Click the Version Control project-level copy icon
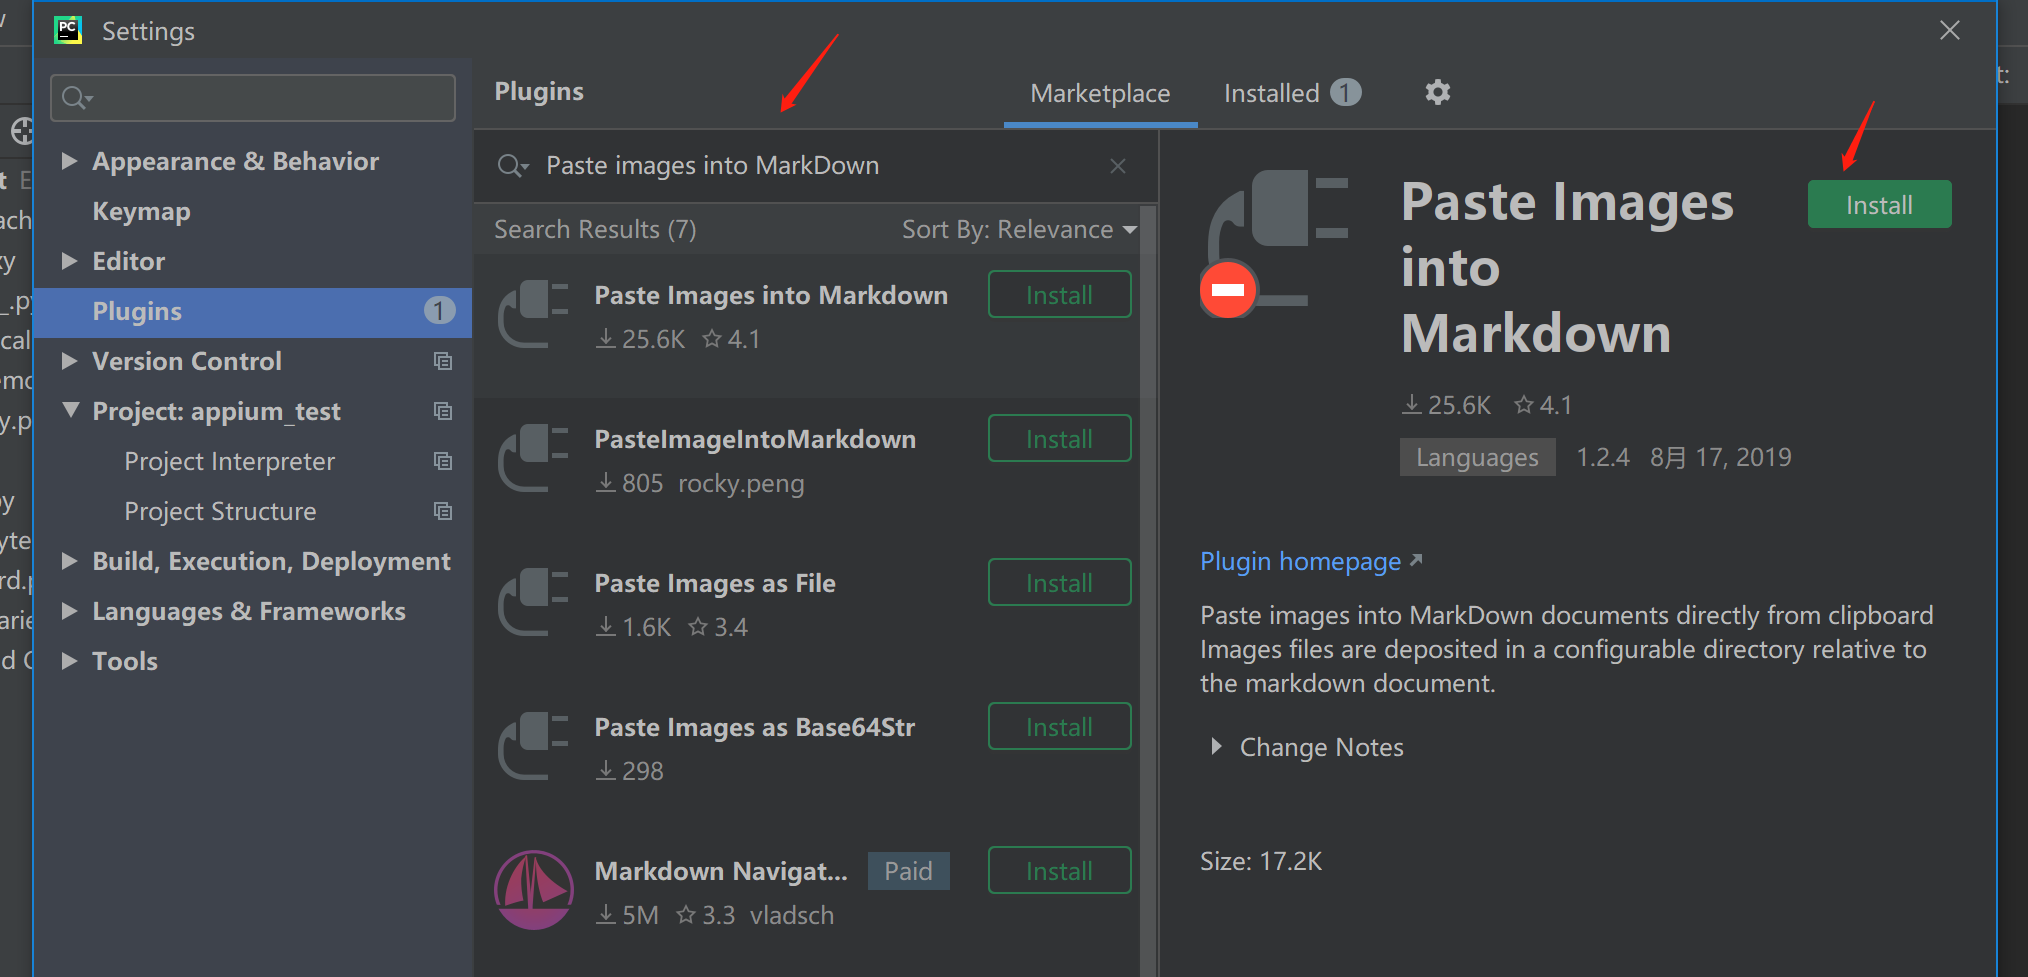 click(443, 361)
